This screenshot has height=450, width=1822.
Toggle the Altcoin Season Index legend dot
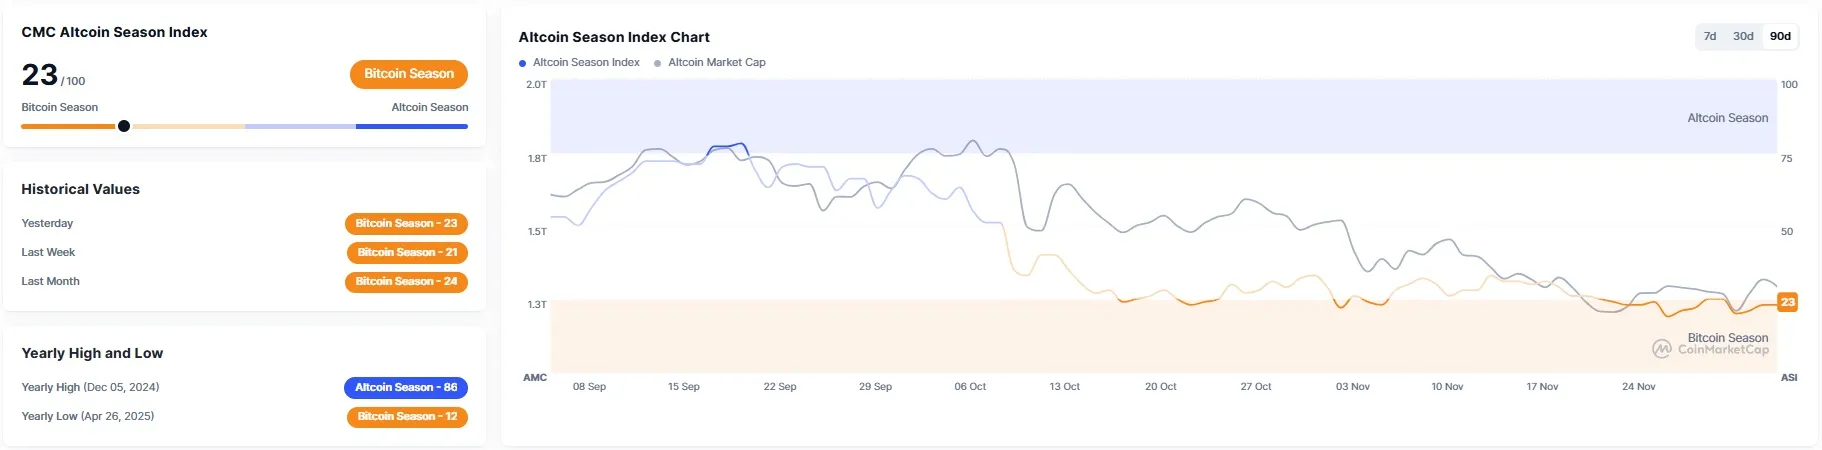coord(523,63)
